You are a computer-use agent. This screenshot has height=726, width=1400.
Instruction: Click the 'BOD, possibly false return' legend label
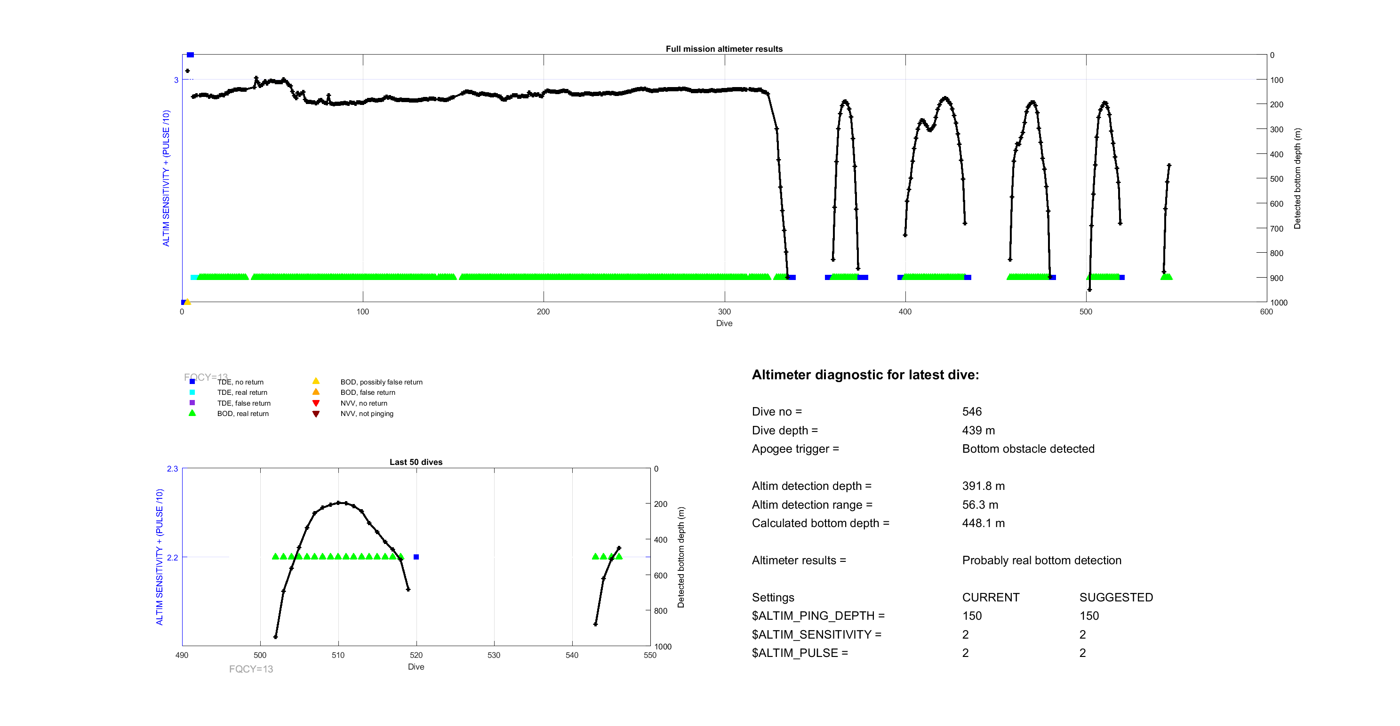[381, 382]
